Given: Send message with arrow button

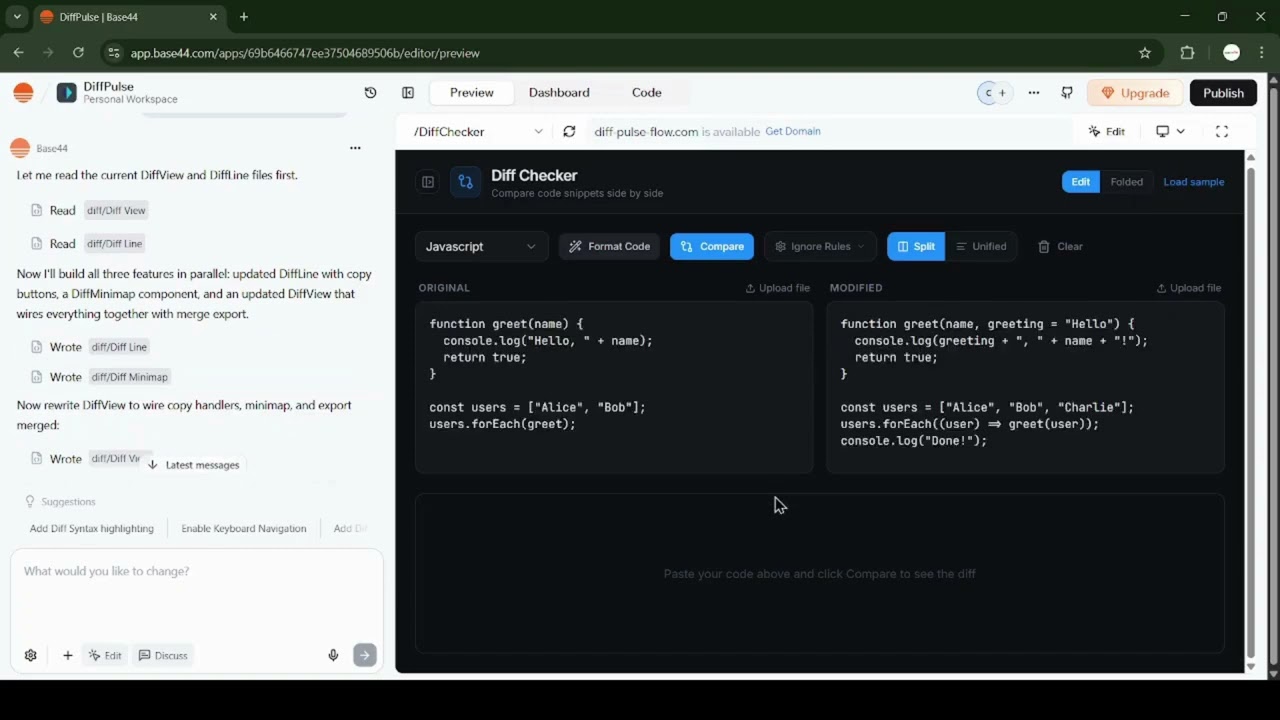Looking at the screenshot, I should tap(365, 656).
